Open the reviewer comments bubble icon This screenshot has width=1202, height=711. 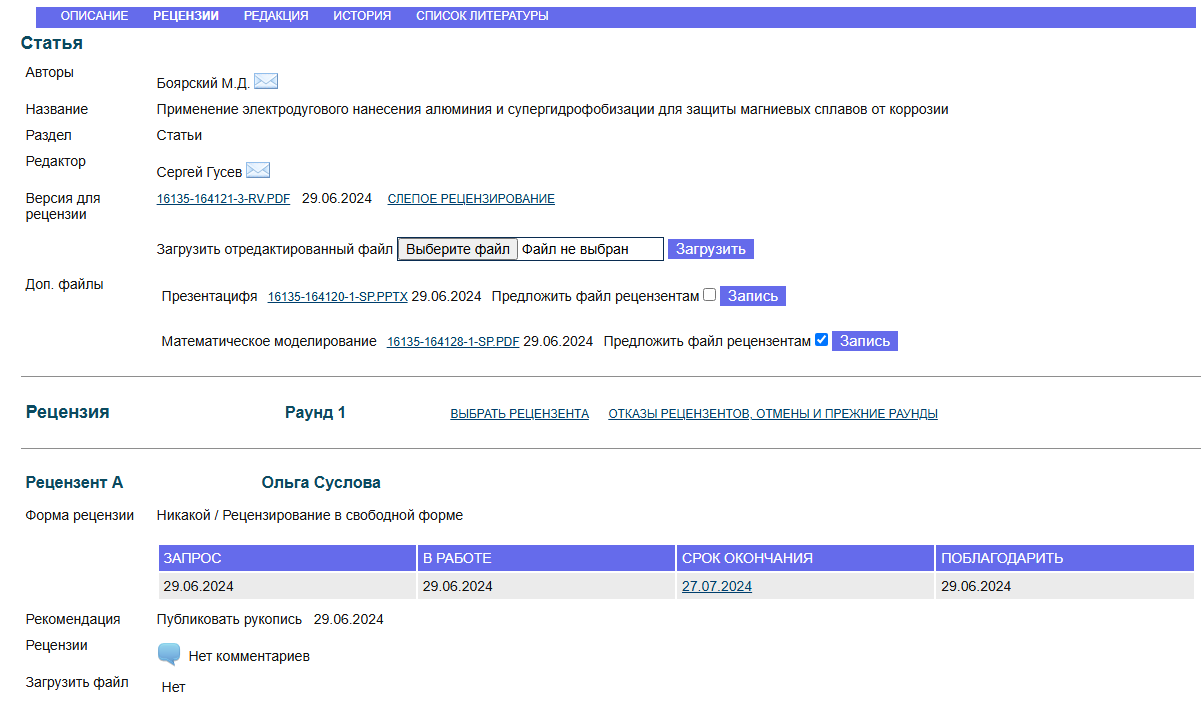click(169, 655)
